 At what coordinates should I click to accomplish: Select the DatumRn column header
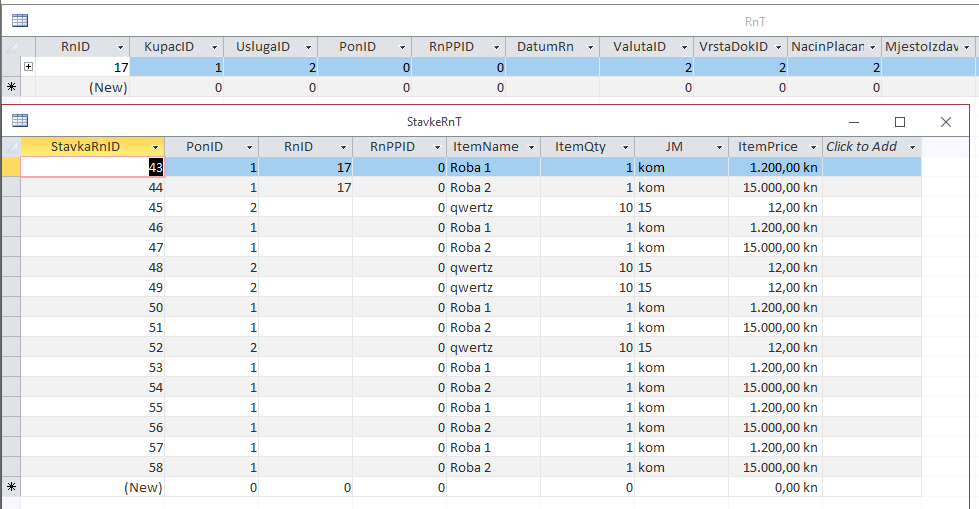click(x=553, y=47)
